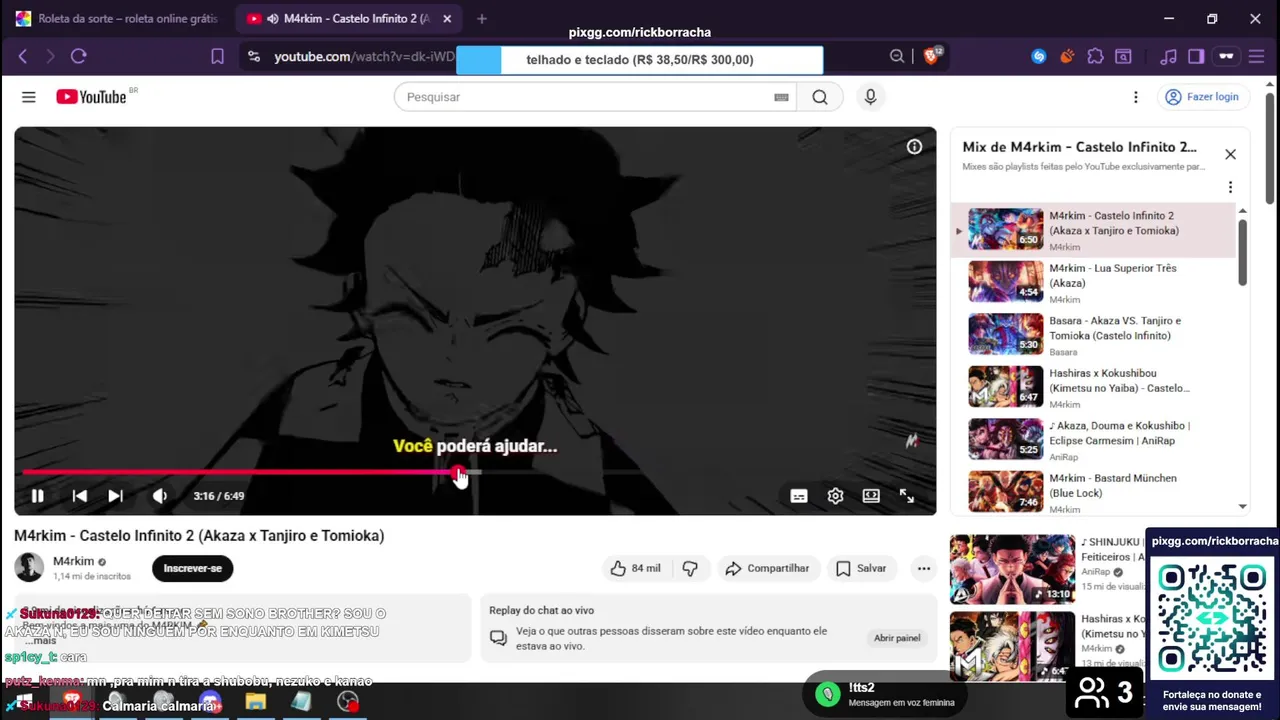Go forward in browser
The image size is (1280, 720).
[x=50, y=56]
